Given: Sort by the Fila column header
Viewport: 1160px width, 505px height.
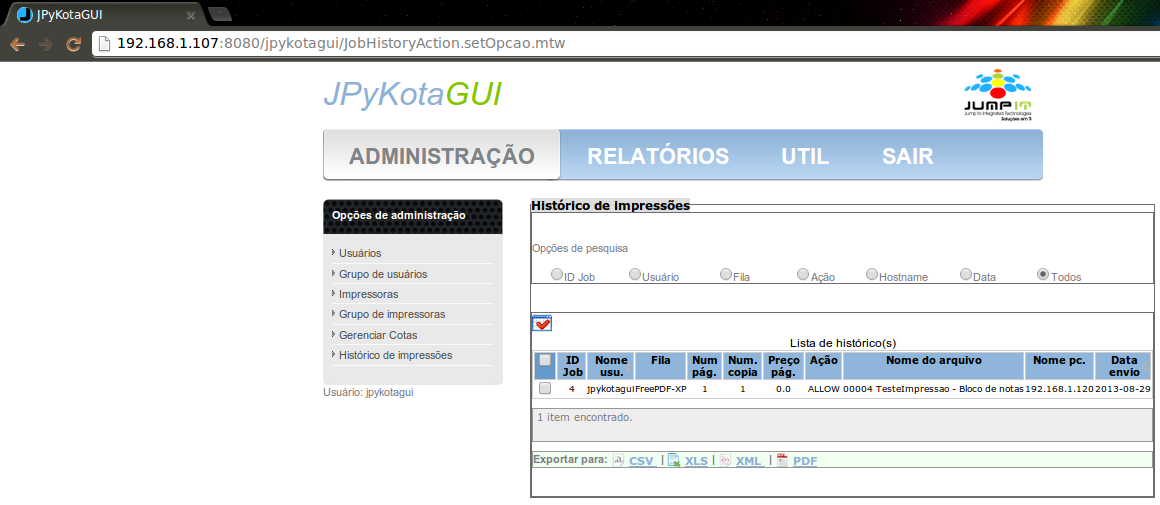Looking at the screenshot, I should pos(661,366).
